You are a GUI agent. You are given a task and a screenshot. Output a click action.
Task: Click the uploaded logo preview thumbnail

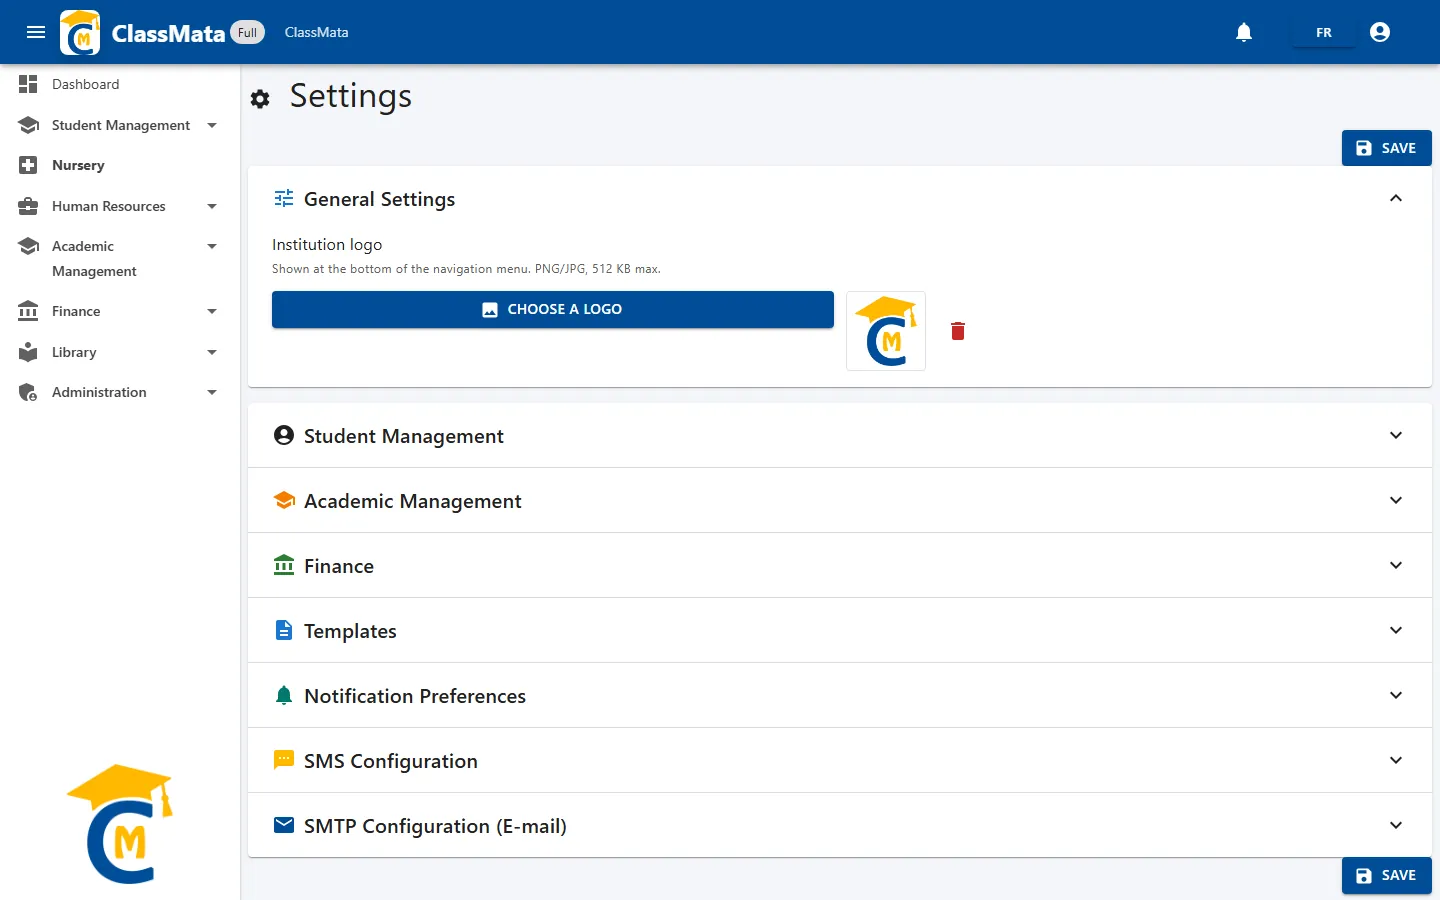[x=886, y=331]
